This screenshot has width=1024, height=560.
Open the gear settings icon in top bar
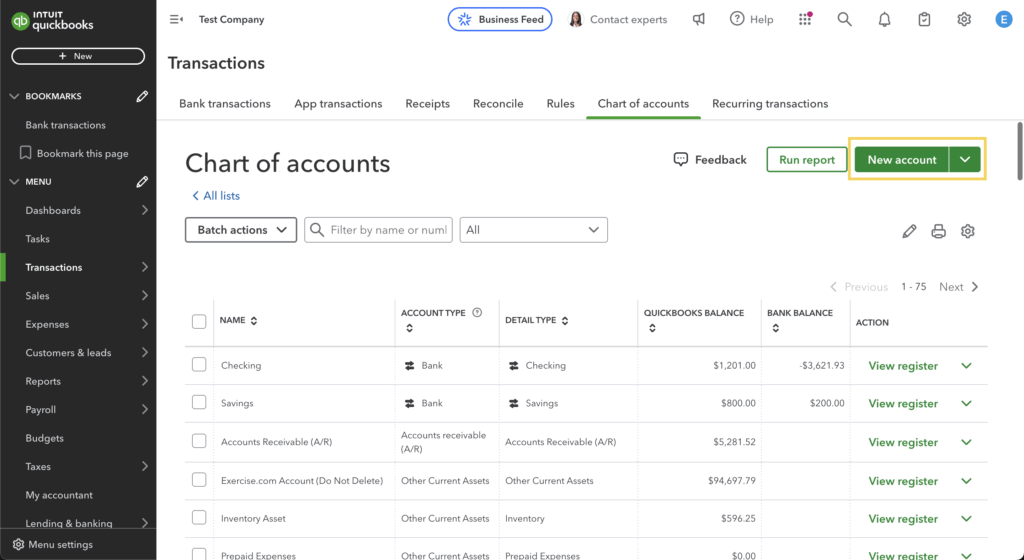[964, 19]
